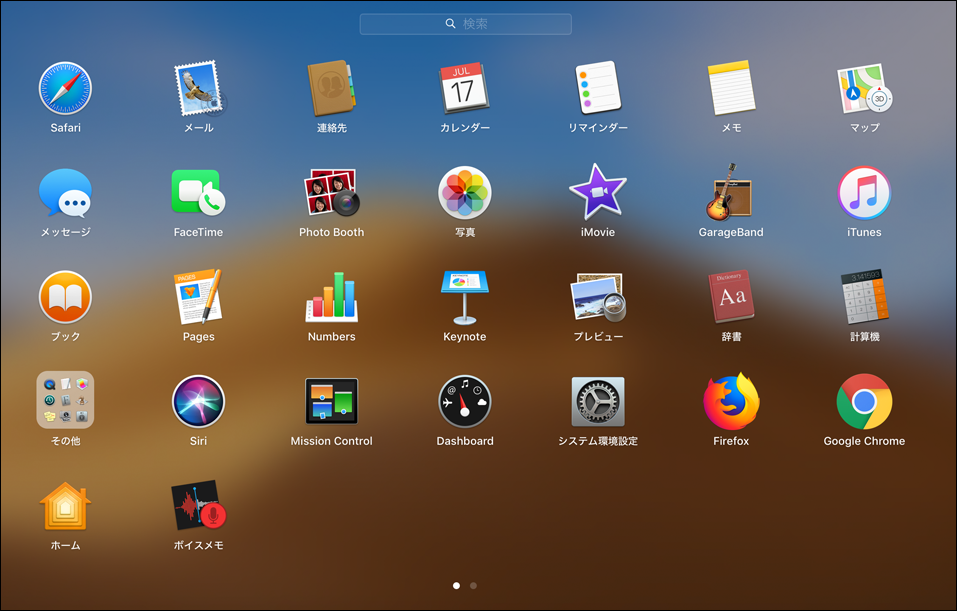Open Numbers
This screenshot has height=611, width=957.
pyautogui.click(x=331, y=297)
